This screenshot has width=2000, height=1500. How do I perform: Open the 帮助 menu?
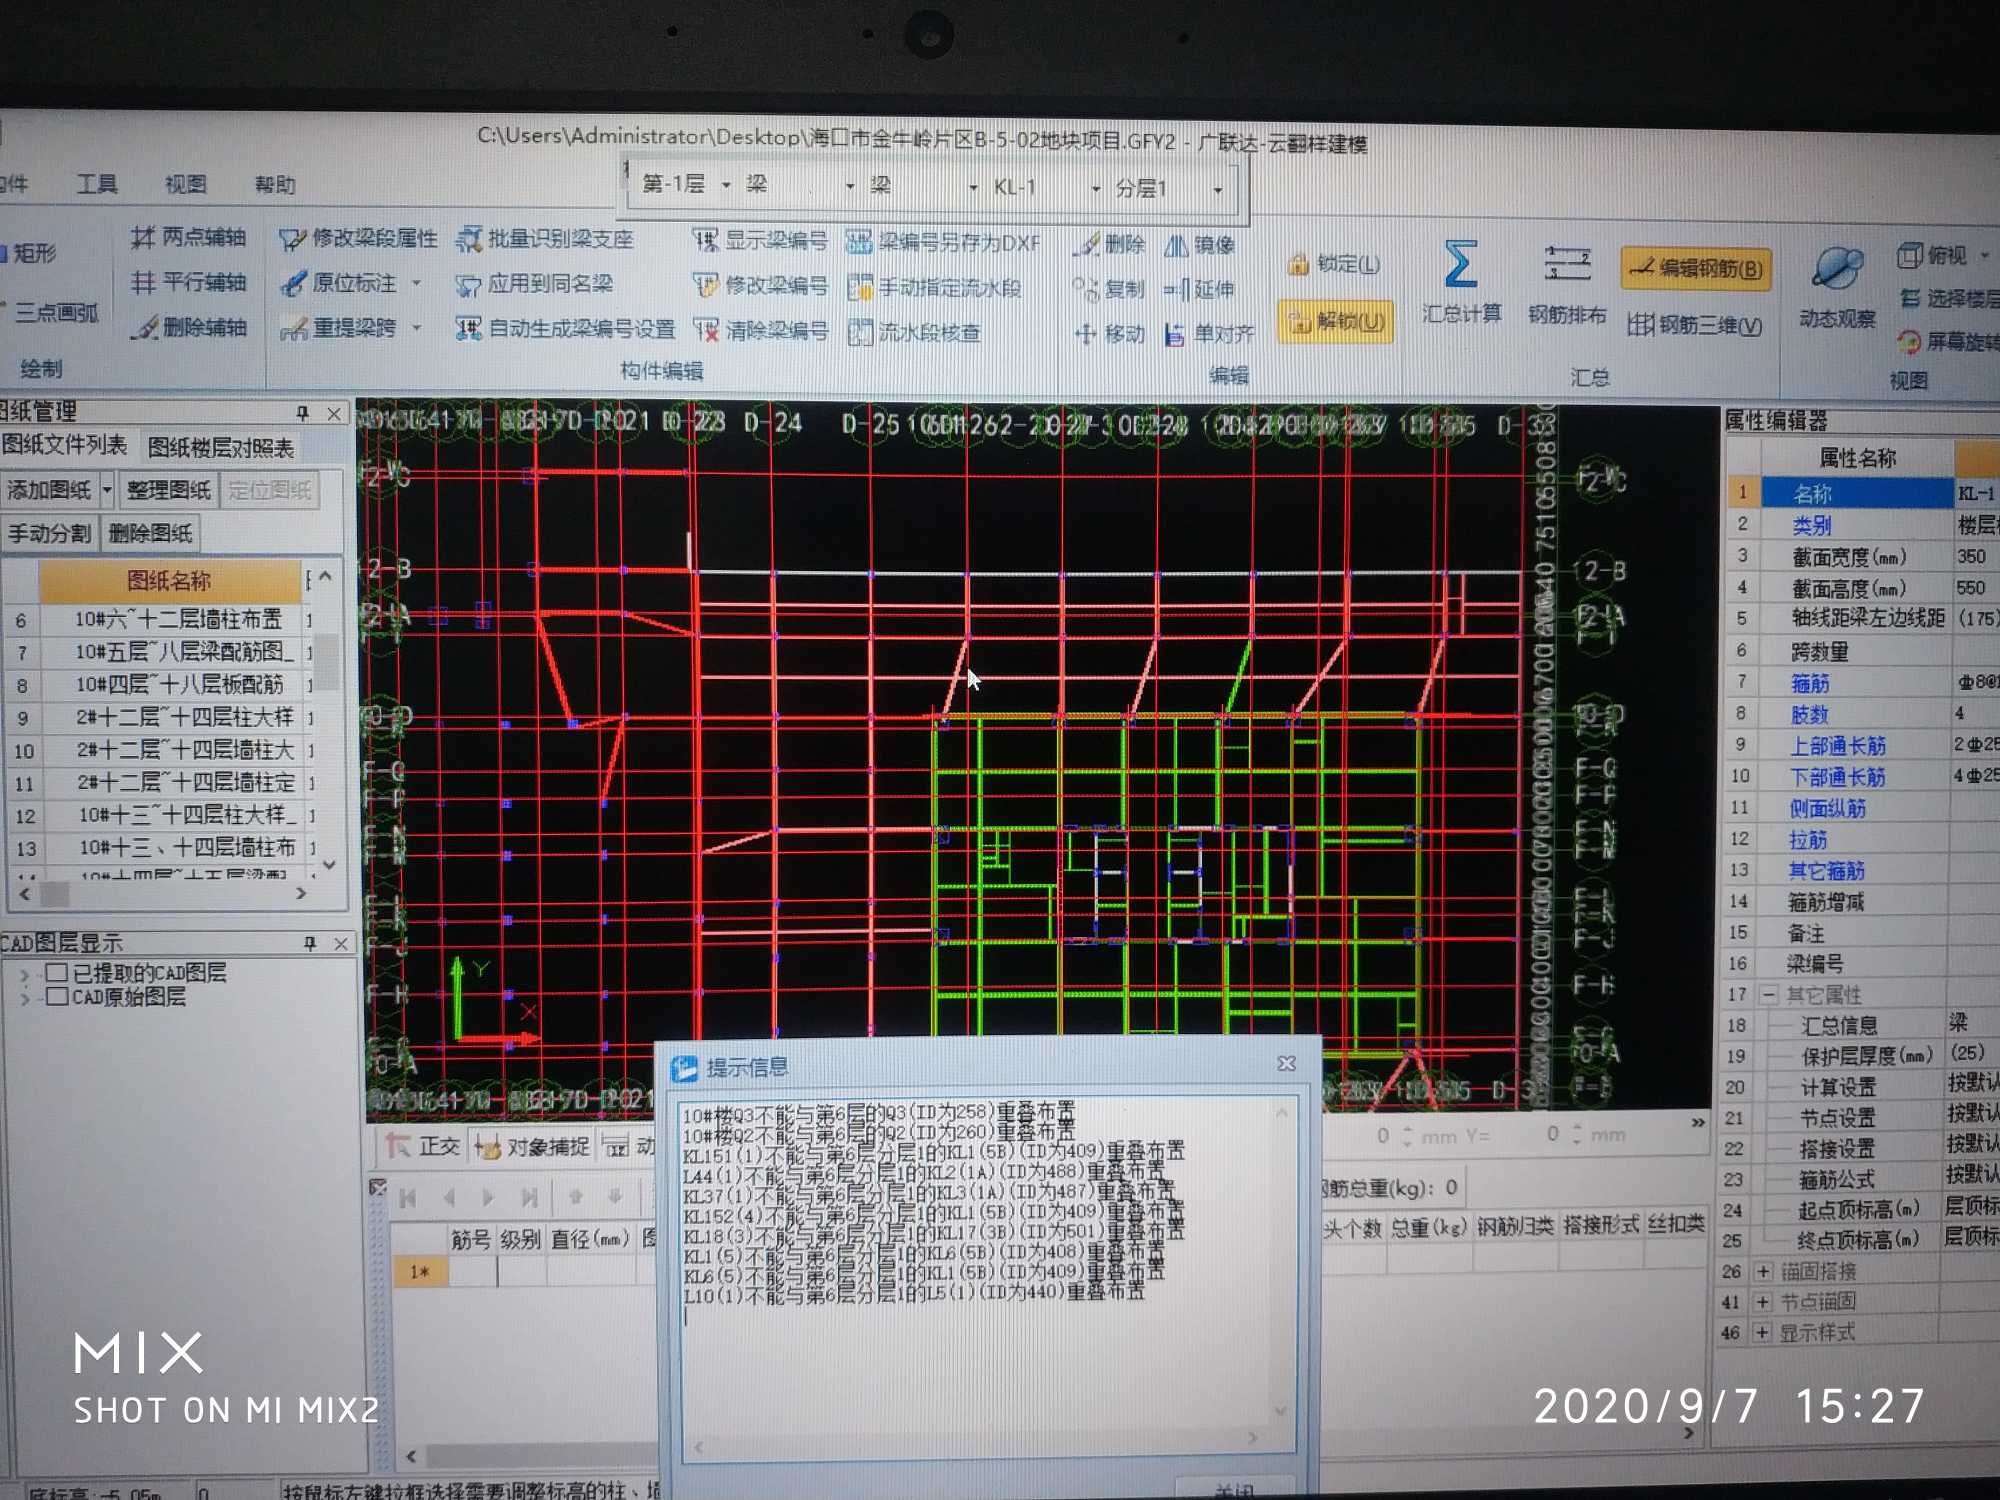[274, 185]
